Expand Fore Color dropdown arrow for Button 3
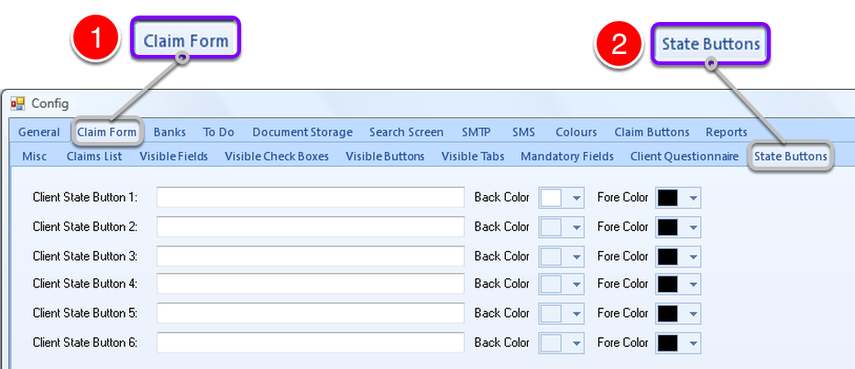855x369 pixels. (694, 257)
